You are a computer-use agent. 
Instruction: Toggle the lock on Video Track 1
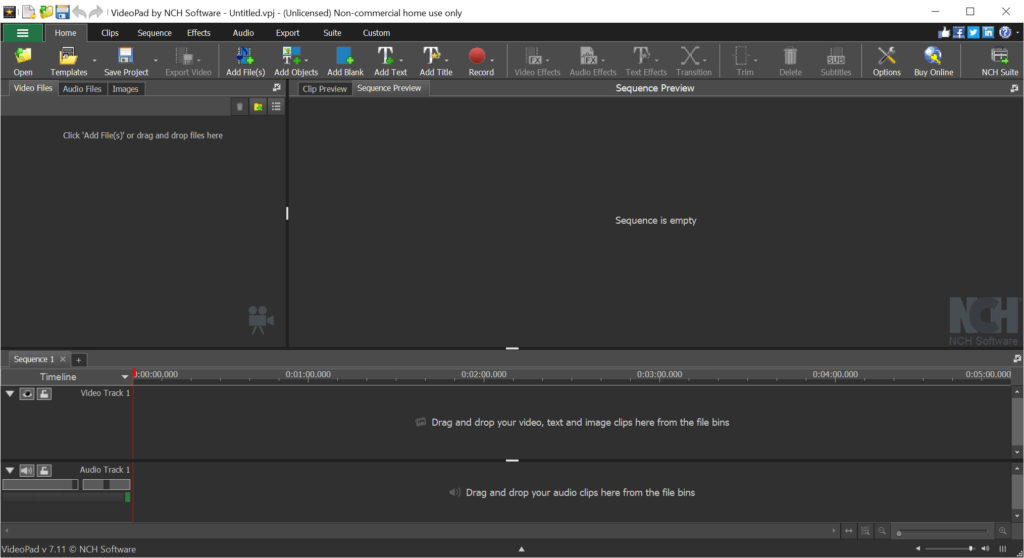click(44, 393)
